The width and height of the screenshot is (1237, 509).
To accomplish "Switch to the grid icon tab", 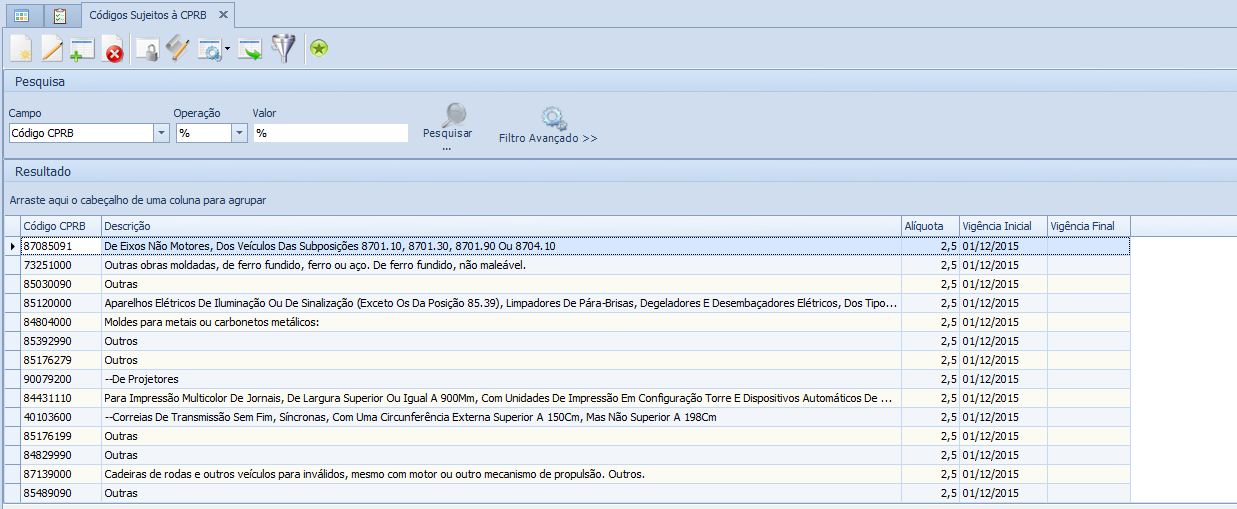I will (x=21, y=15).
